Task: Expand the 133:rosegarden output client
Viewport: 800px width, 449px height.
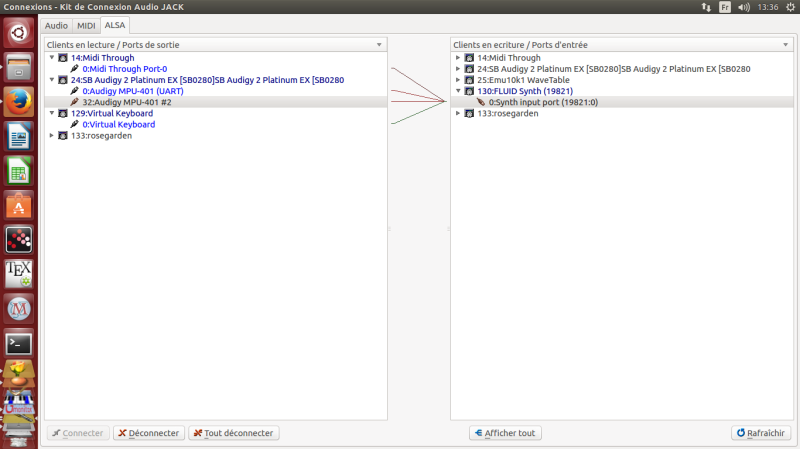Action: point(52,136)
